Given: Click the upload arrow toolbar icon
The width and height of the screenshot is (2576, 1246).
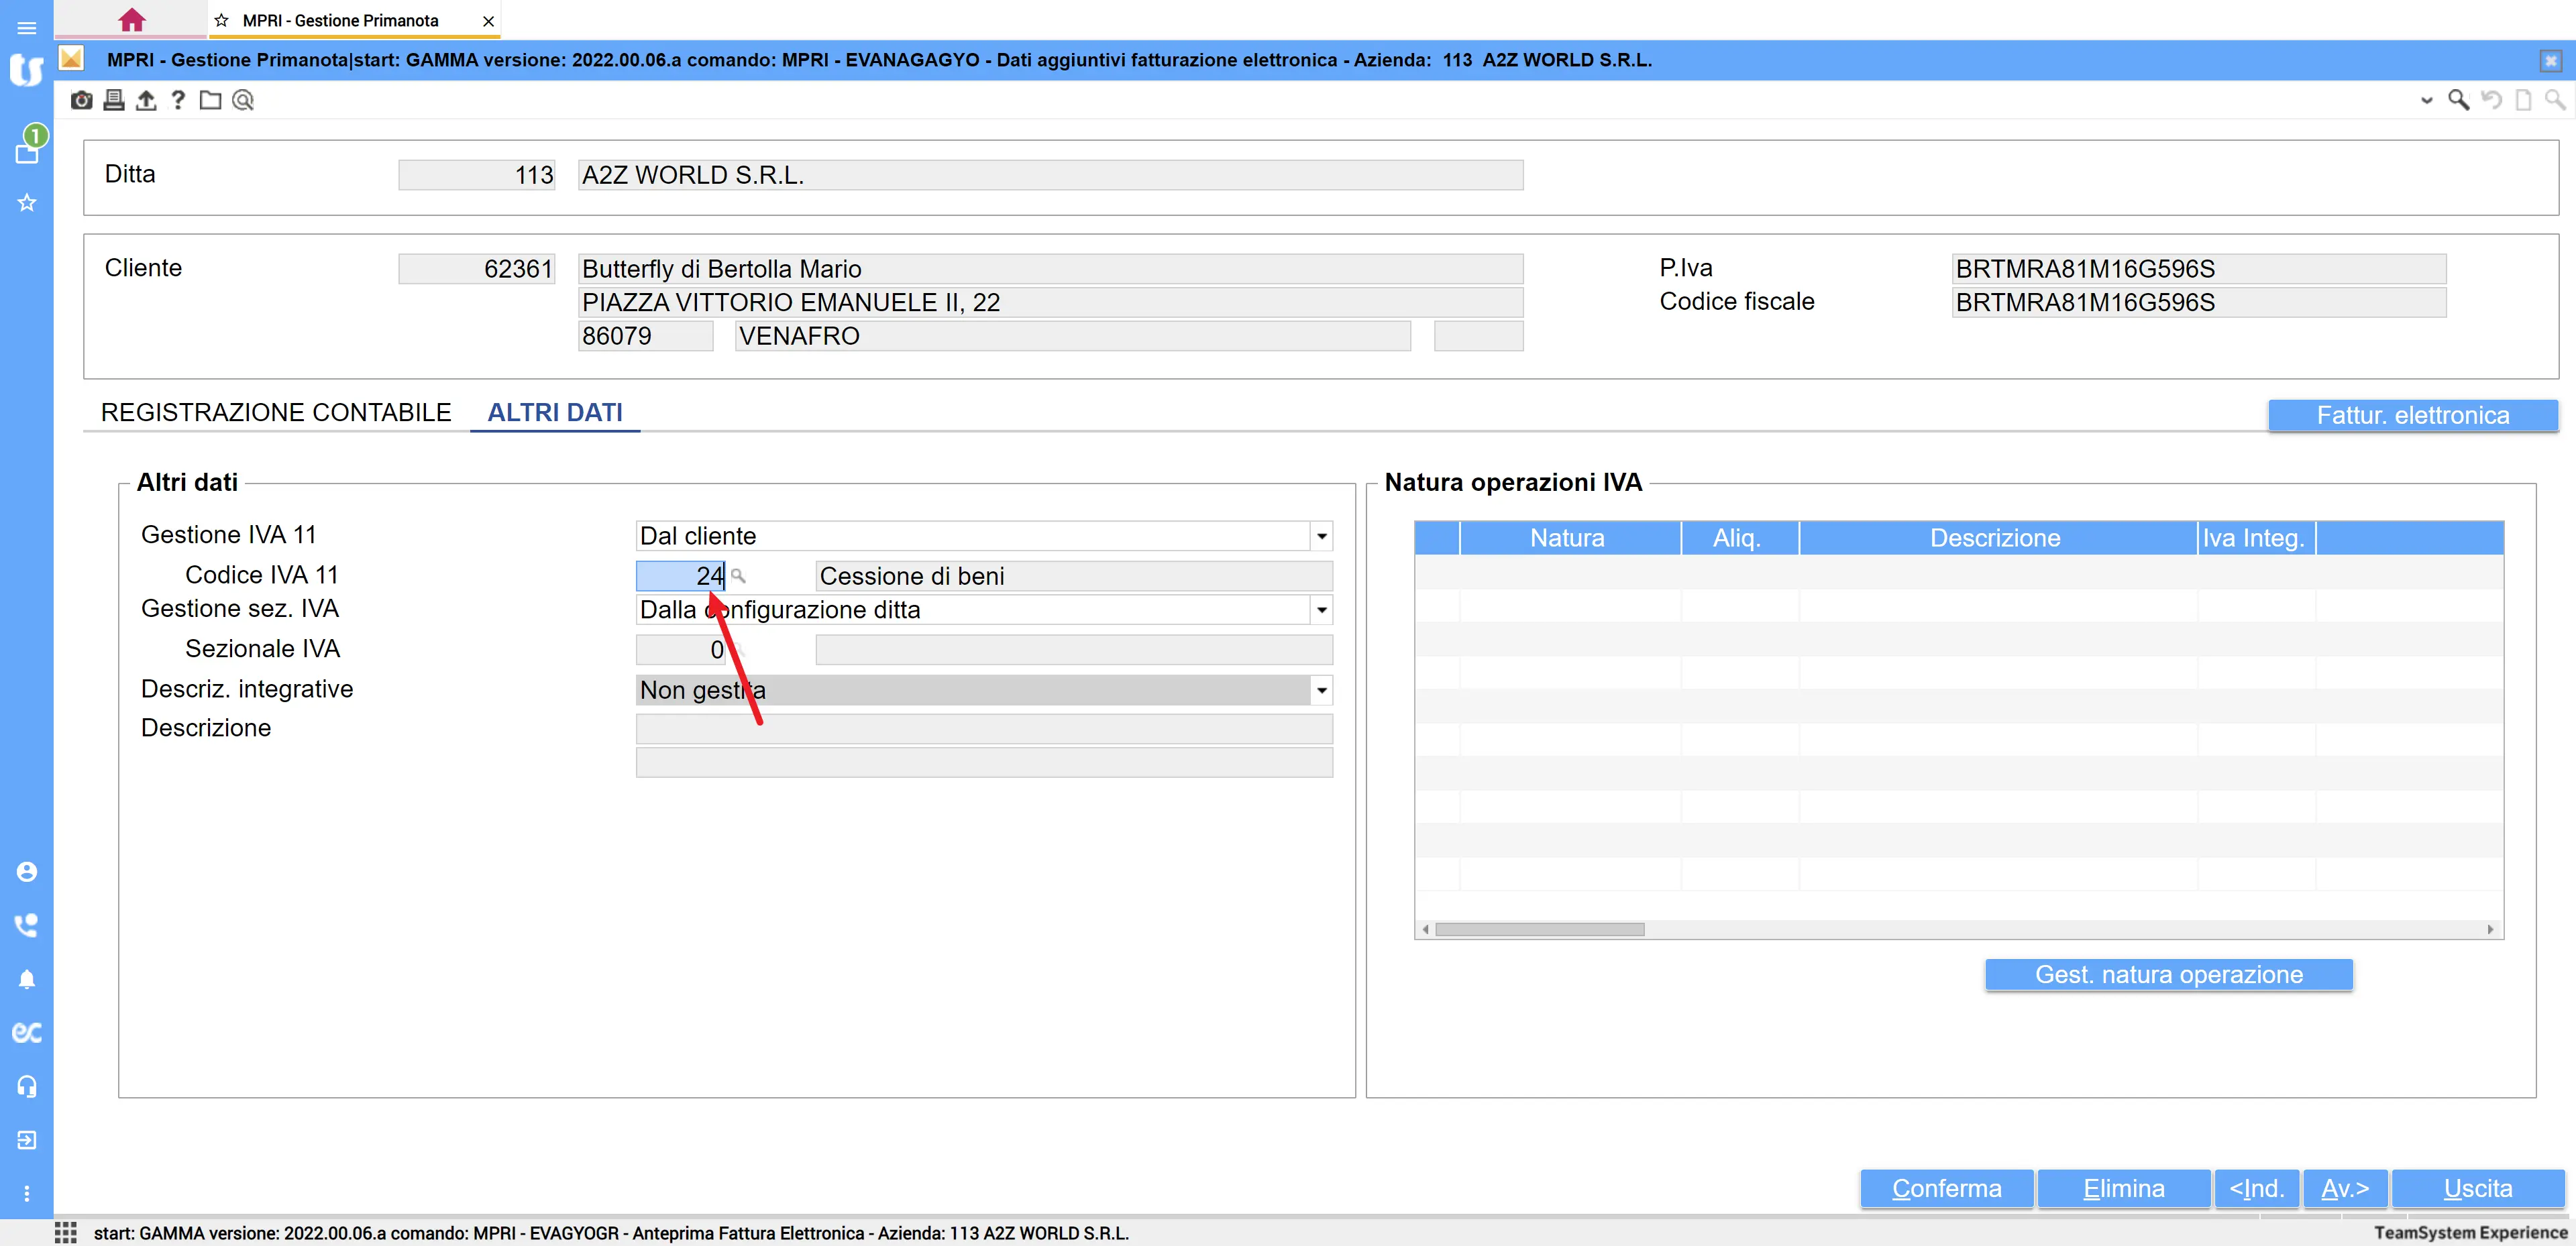Looking at the screenshot, I should point(146,100).
